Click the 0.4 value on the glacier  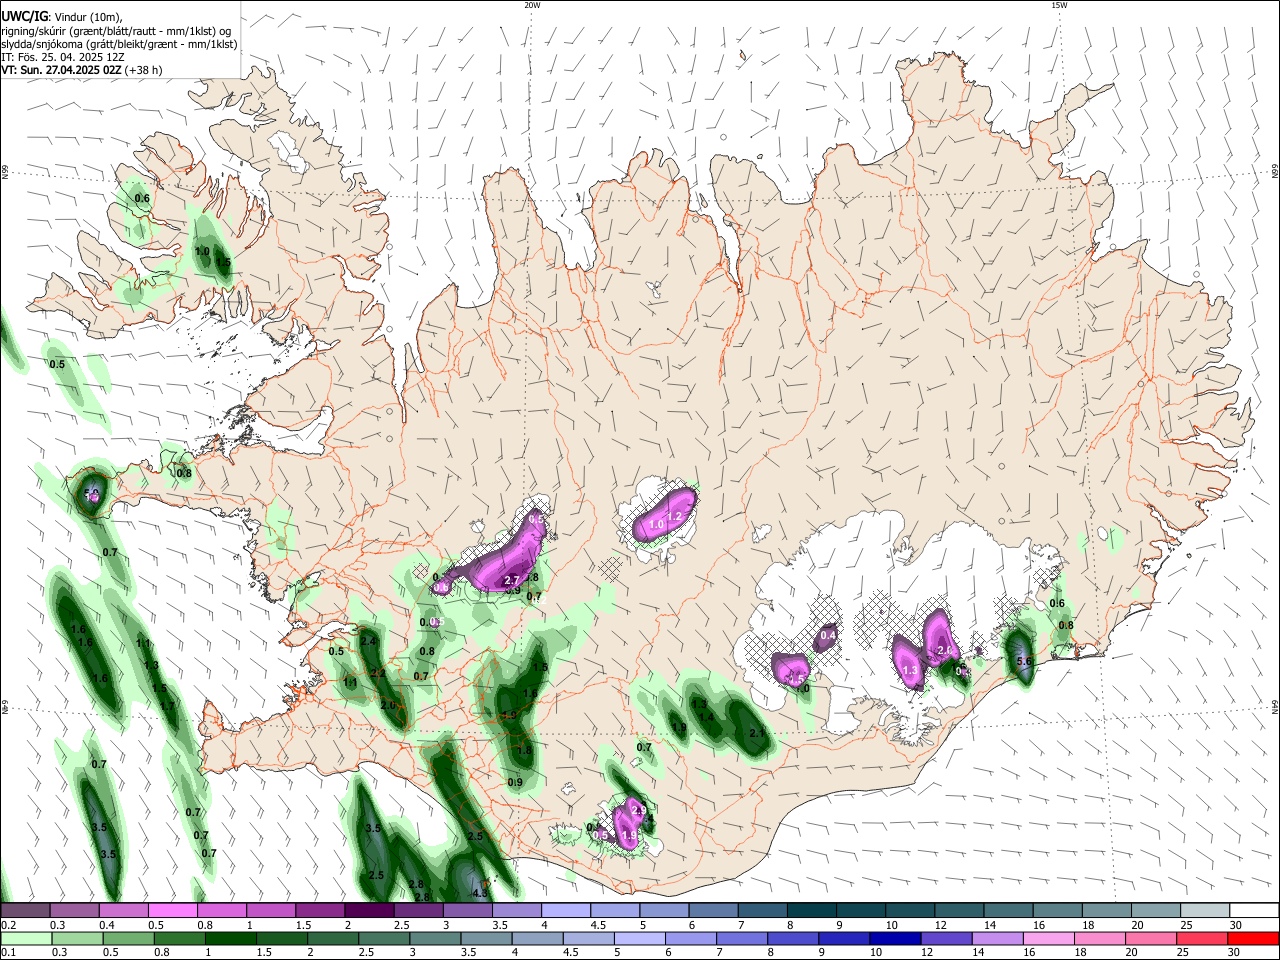click(x=828, y=635)
